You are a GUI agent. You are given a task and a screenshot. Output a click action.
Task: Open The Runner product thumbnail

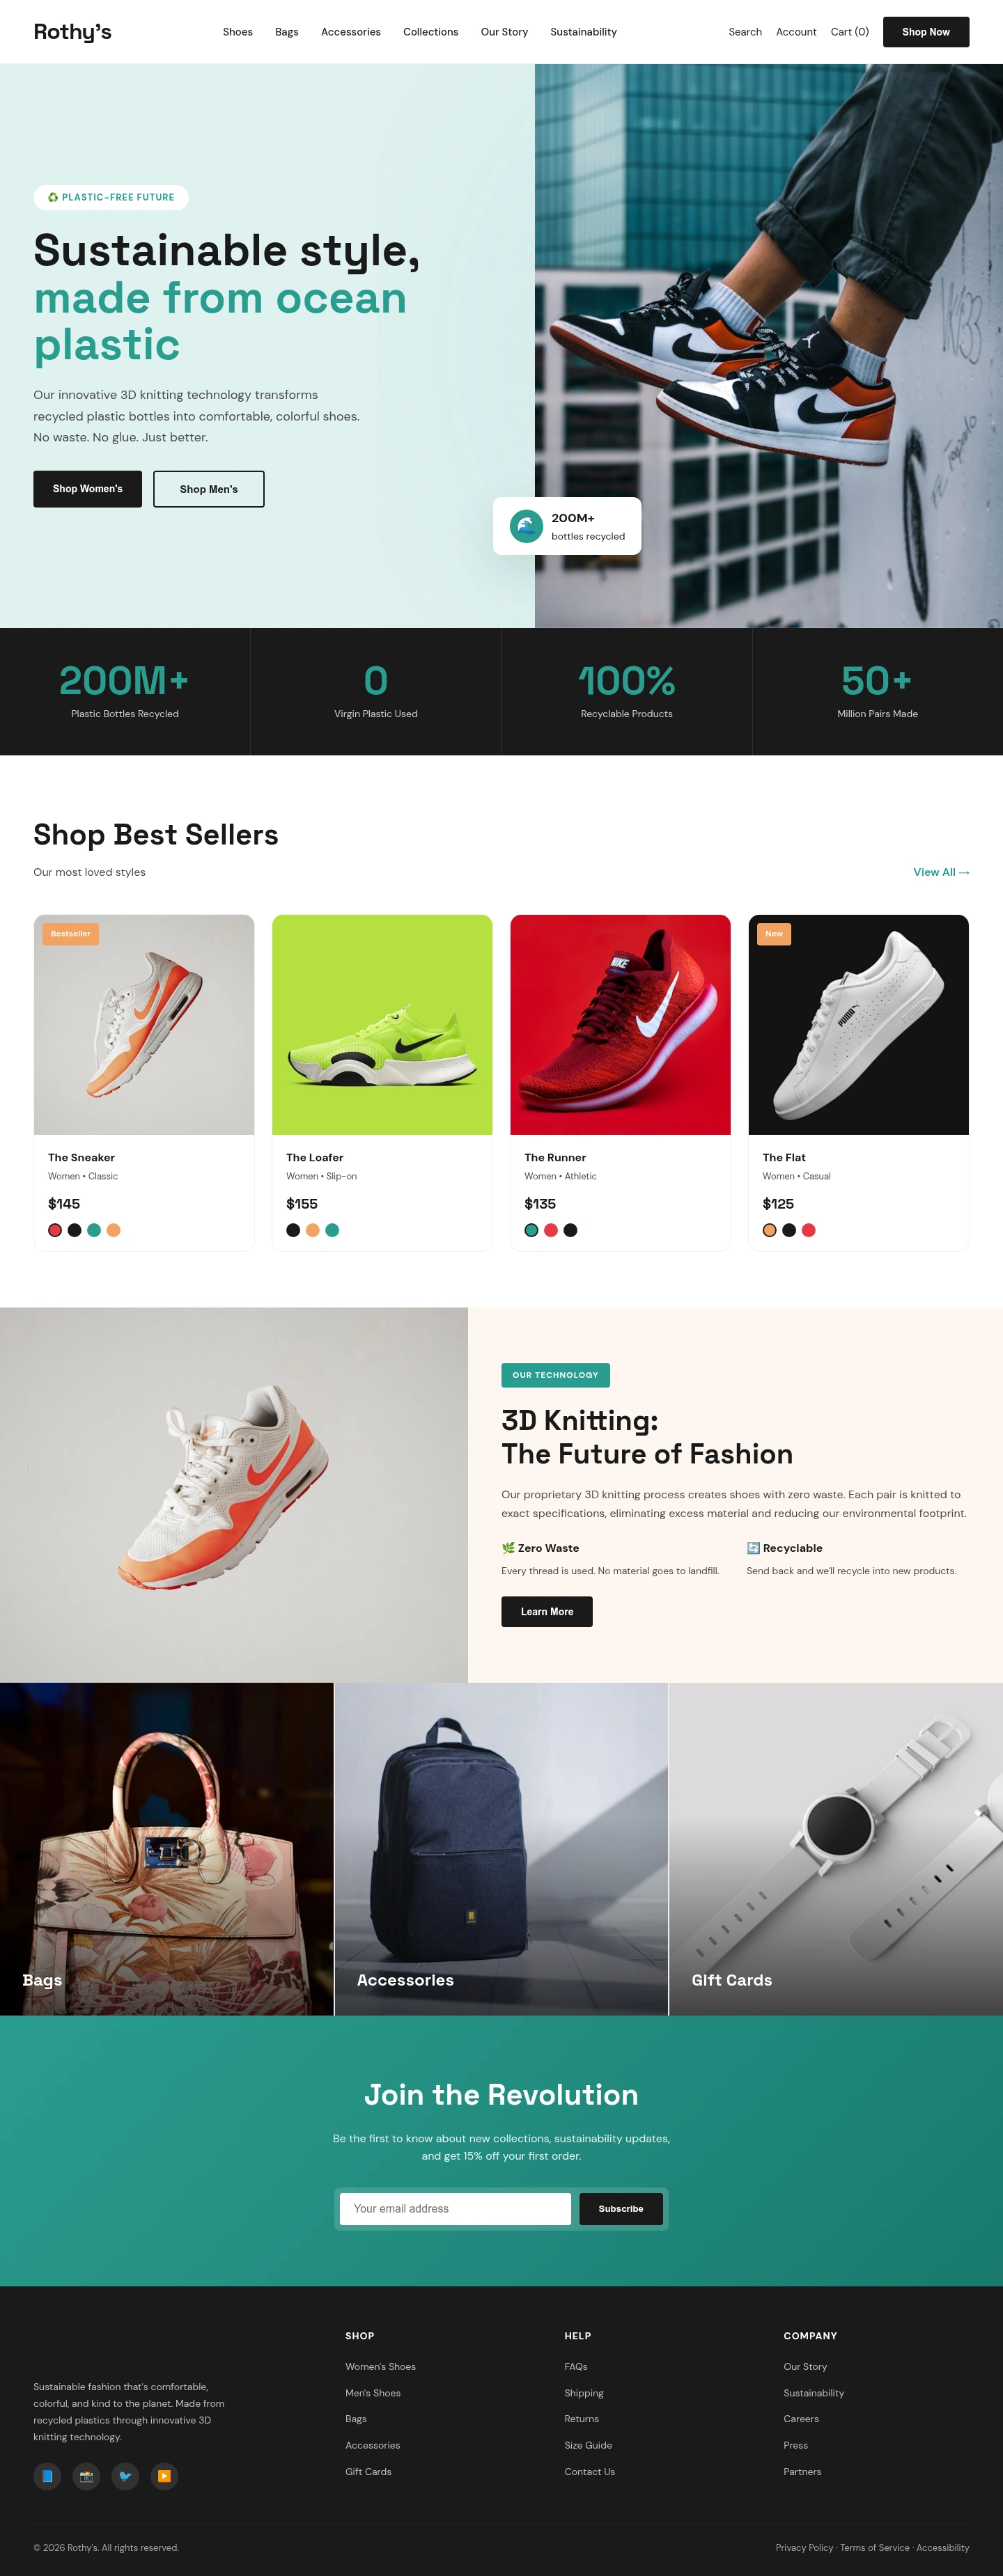tap(620, 1025)
